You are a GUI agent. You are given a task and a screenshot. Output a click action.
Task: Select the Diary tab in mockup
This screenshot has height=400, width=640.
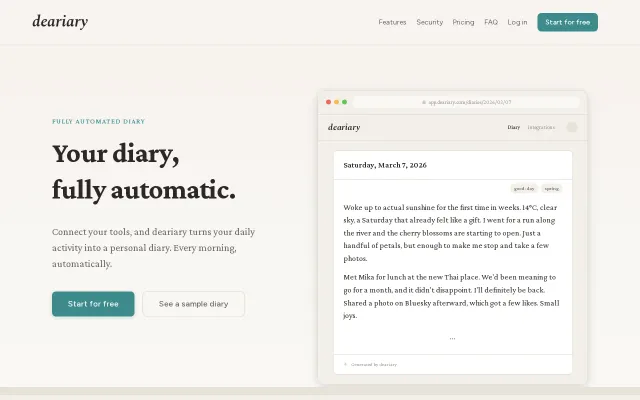[x=513, y=127]
